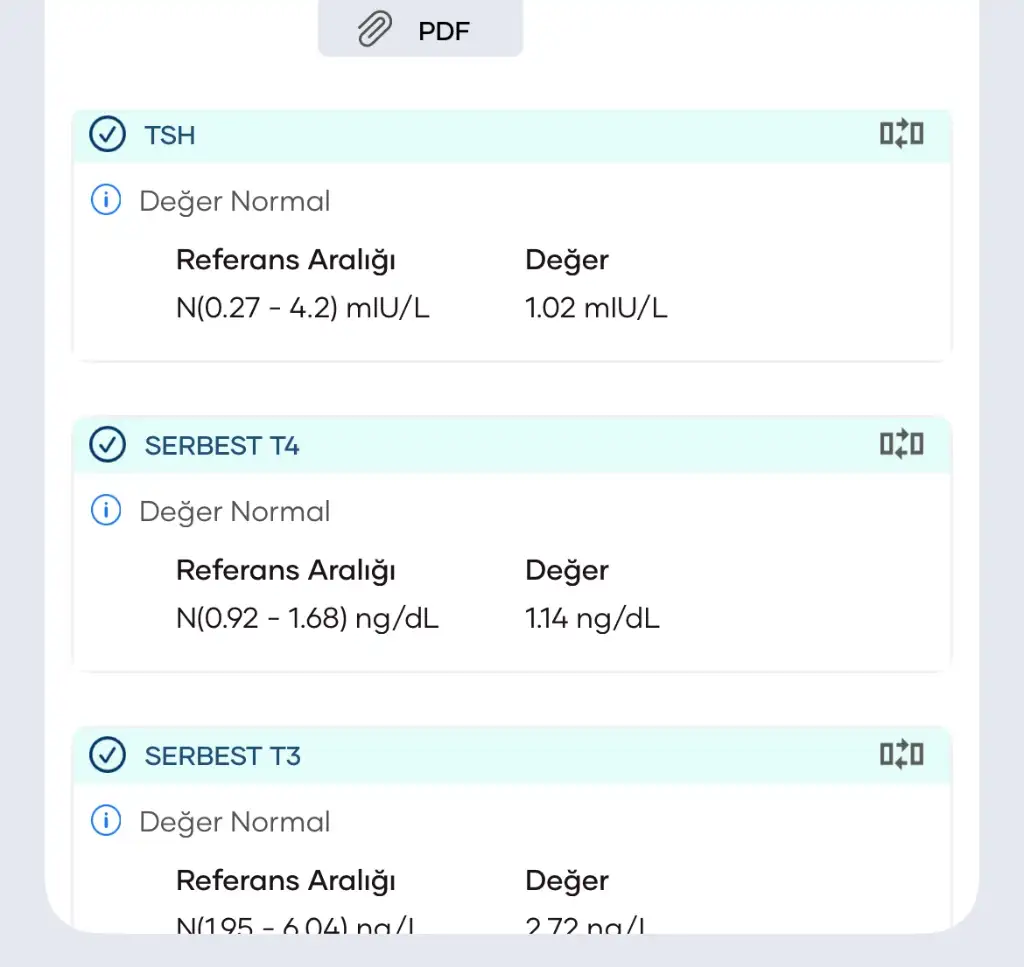Select the TSH test title
The image size is (1024, 967).
(170, 135)
